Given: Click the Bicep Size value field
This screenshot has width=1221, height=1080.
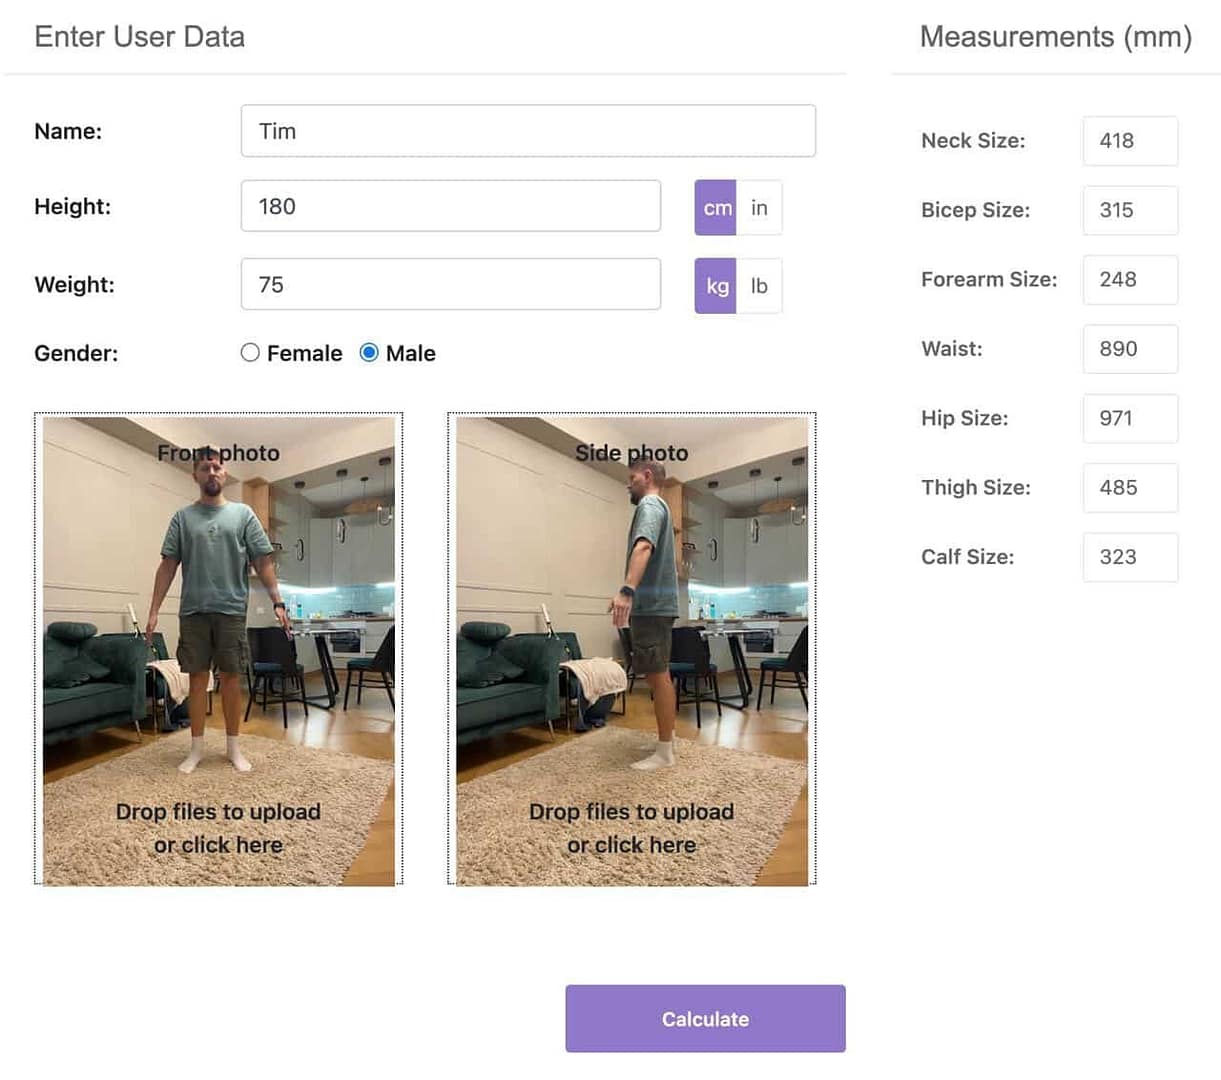Looking at the screenshot, I should pos(1129,210).
